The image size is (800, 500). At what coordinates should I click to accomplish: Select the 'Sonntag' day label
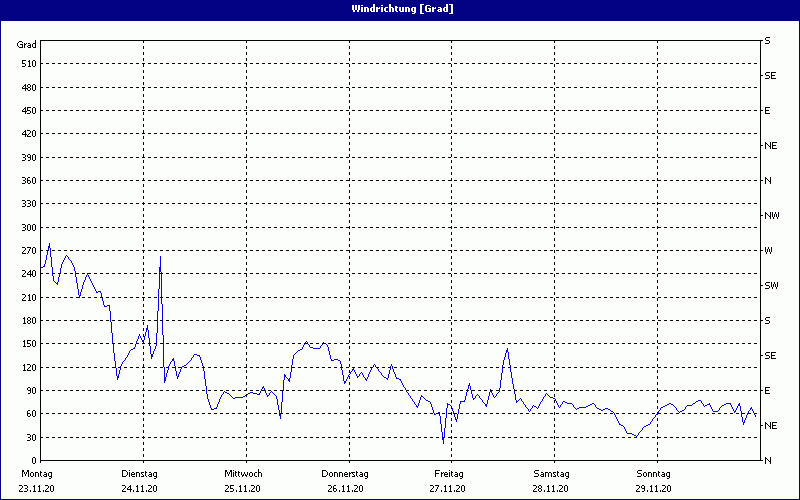(x=654, y=473)
